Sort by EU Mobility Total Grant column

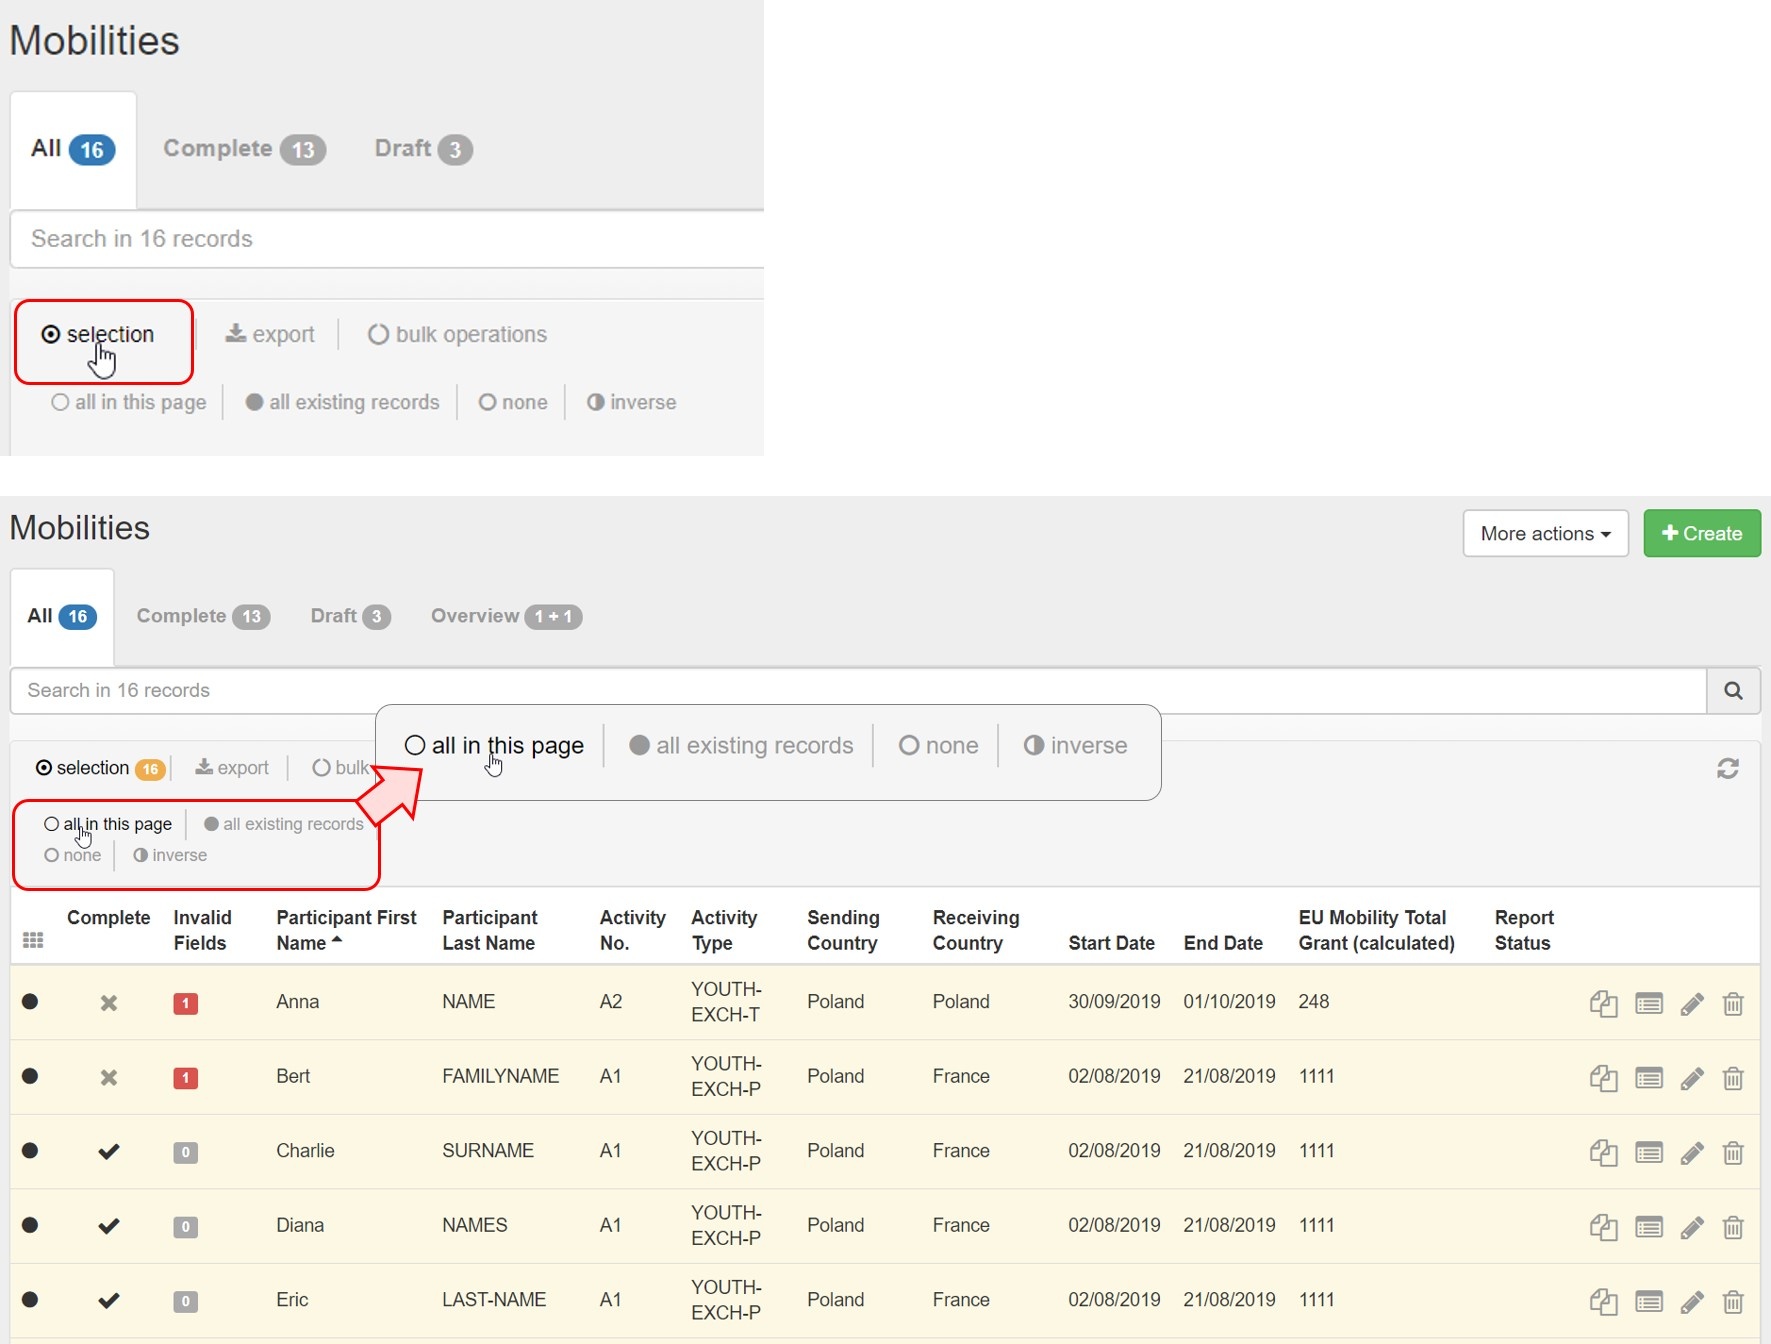point(1375,930)
